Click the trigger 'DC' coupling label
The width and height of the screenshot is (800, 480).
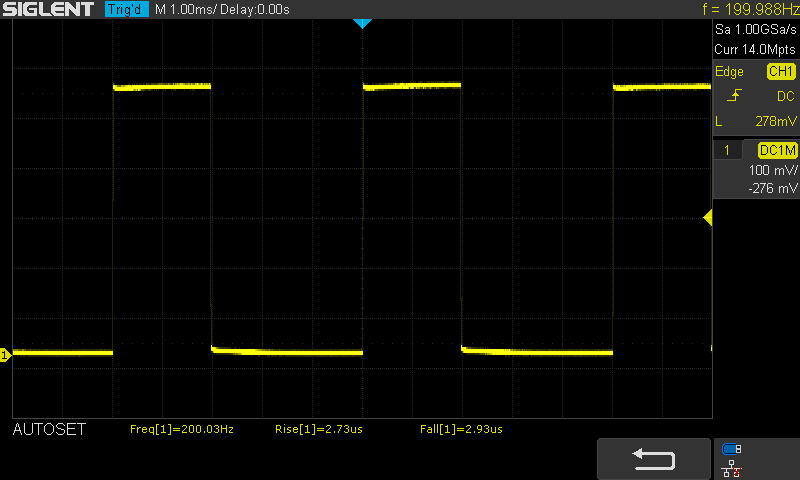(786, 96)
